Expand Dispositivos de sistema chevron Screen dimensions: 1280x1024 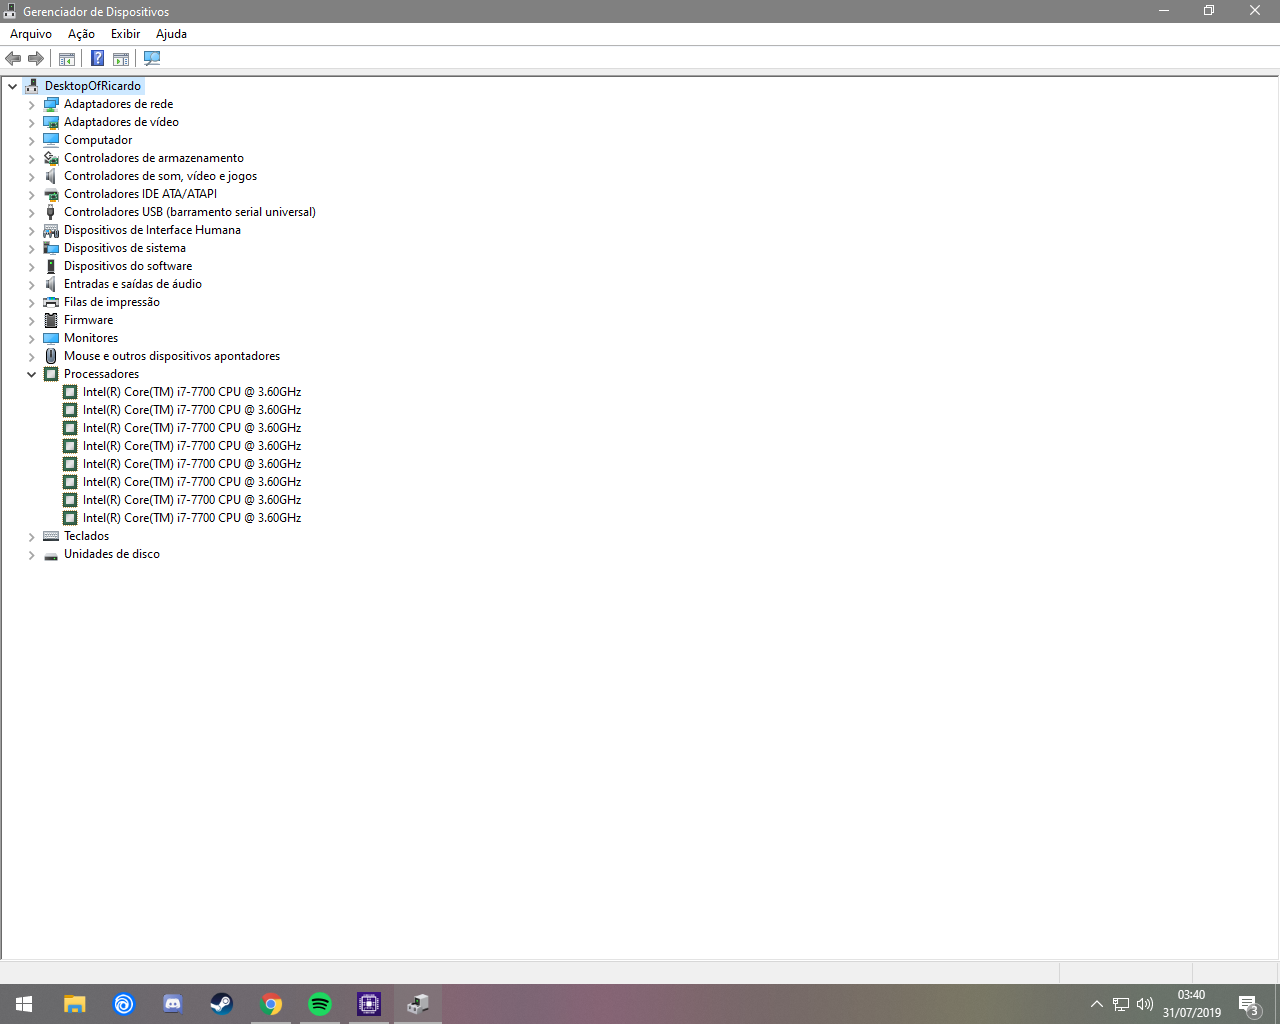coord(32,248)
